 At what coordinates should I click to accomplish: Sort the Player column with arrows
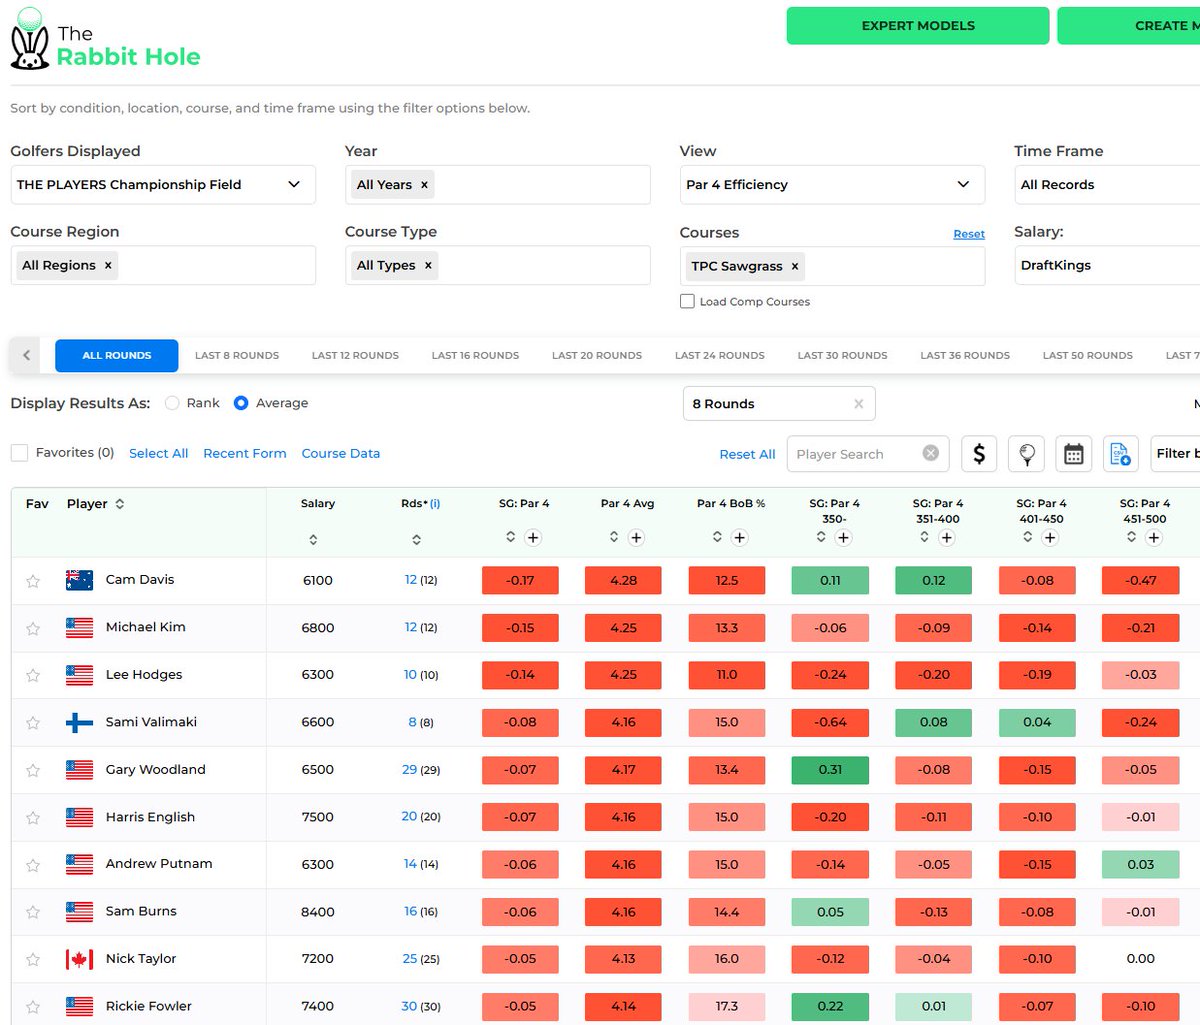click(x=120, y=504)
